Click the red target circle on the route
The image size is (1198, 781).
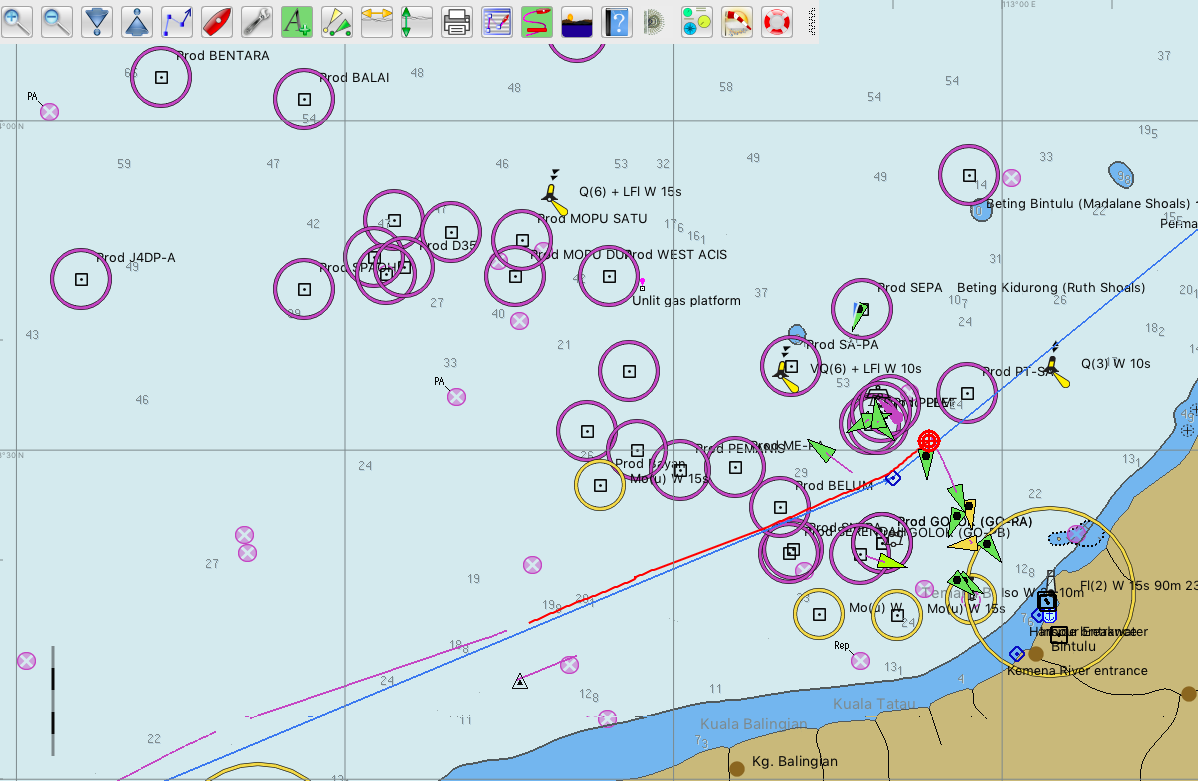[928, 440]
